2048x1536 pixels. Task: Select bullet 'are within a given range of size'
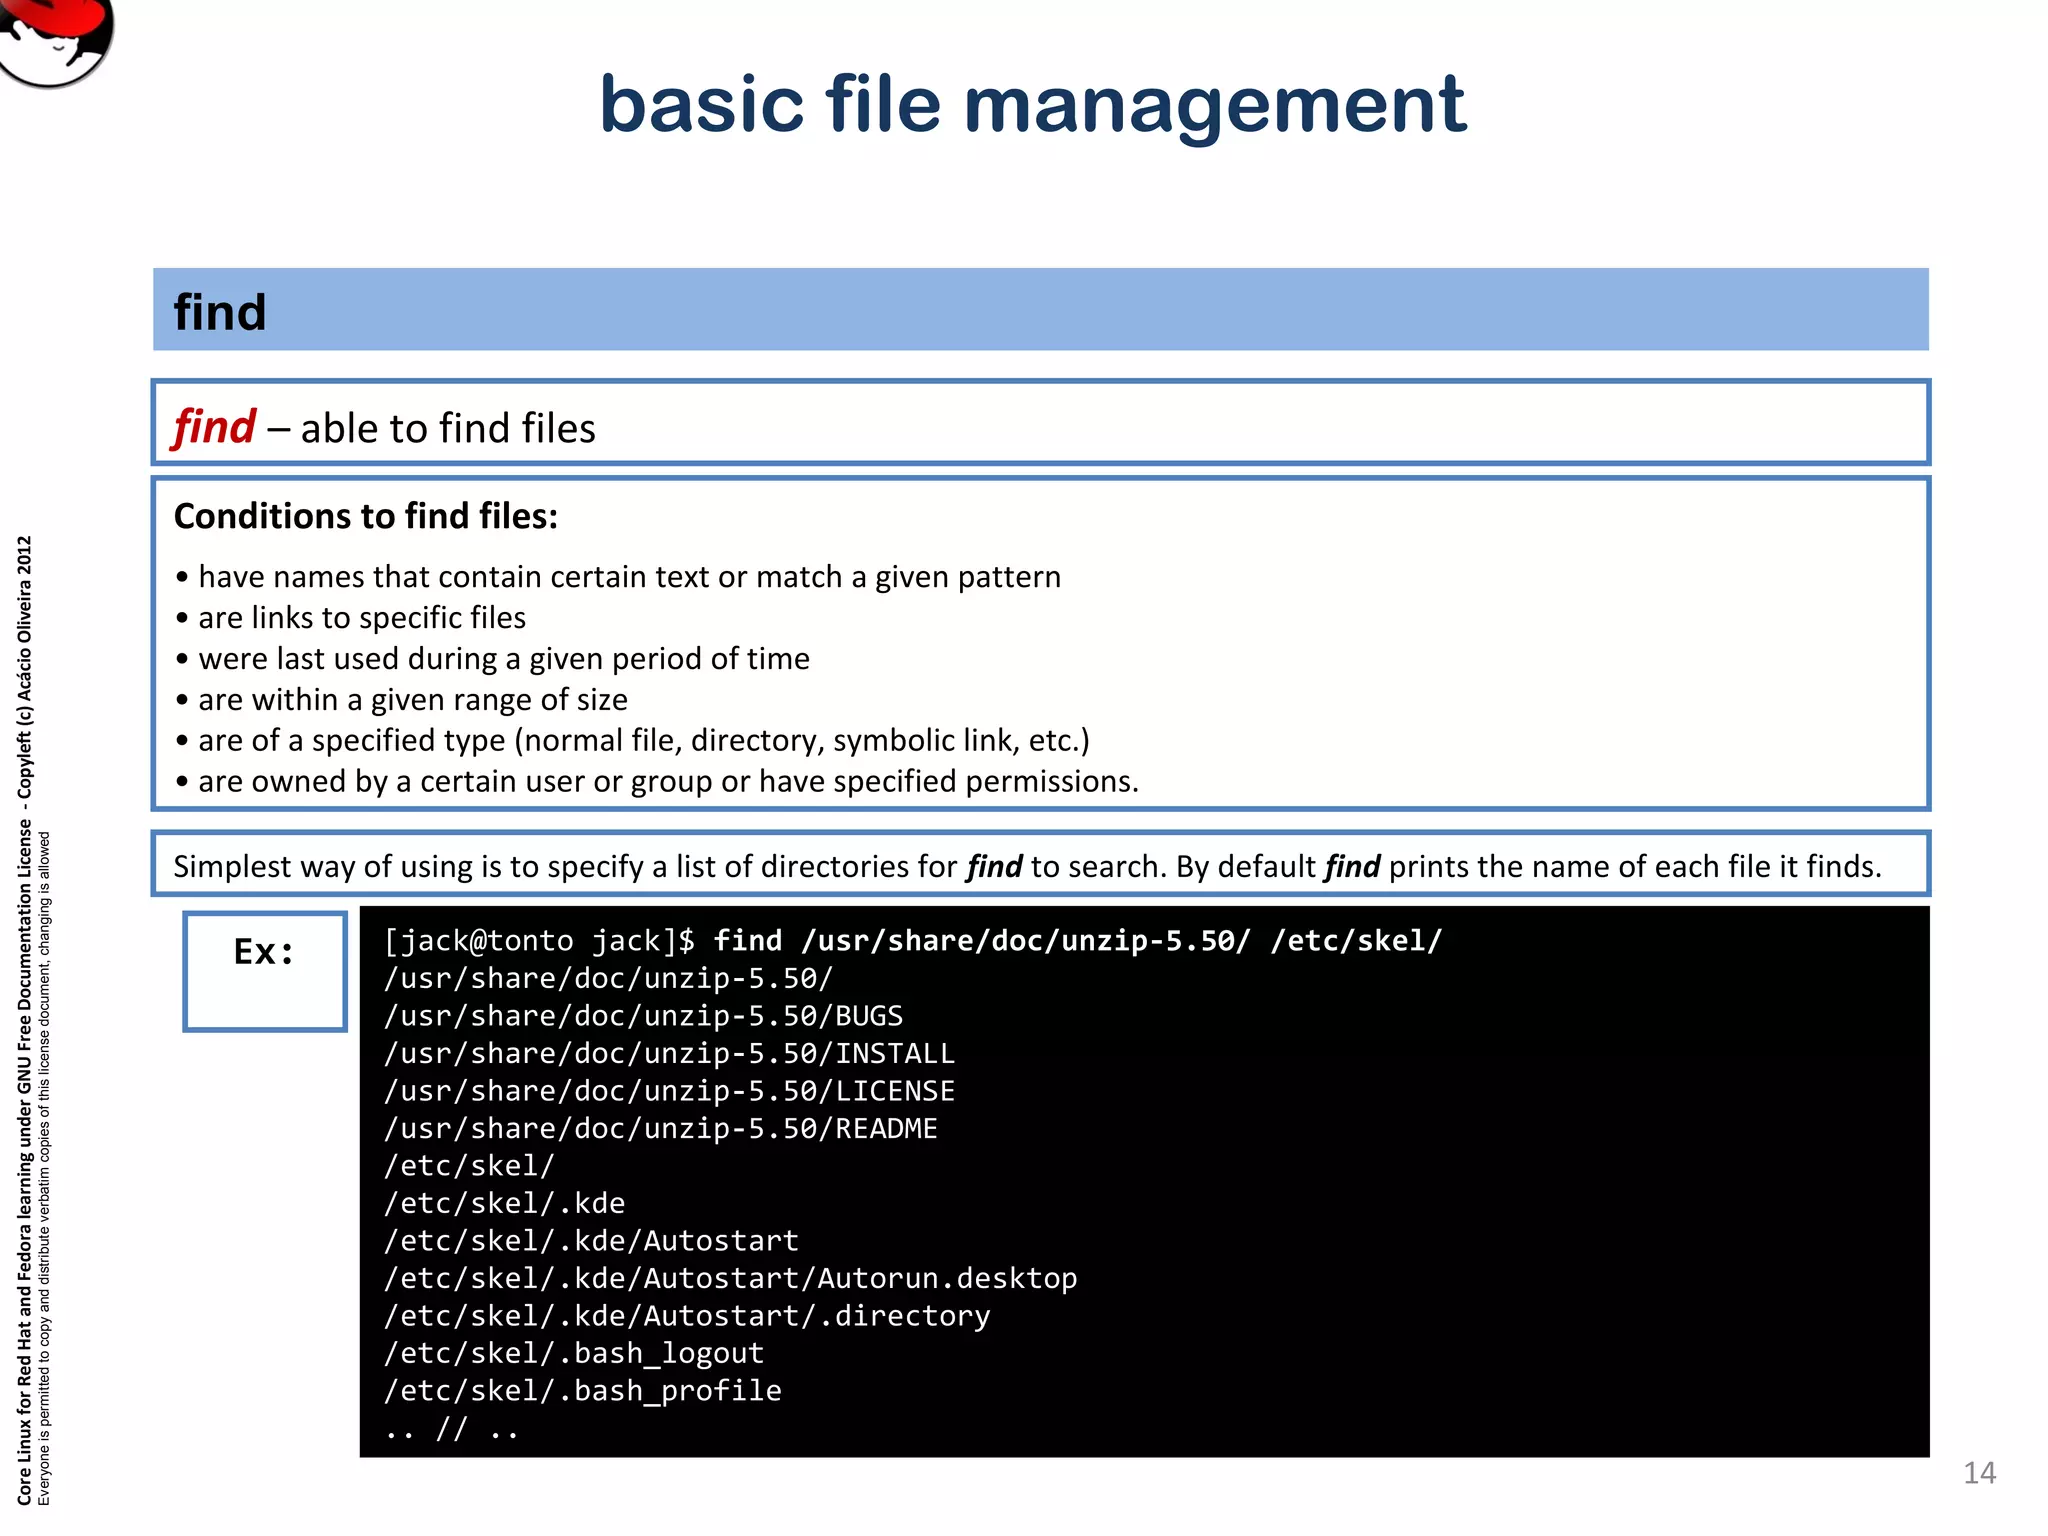401,700
